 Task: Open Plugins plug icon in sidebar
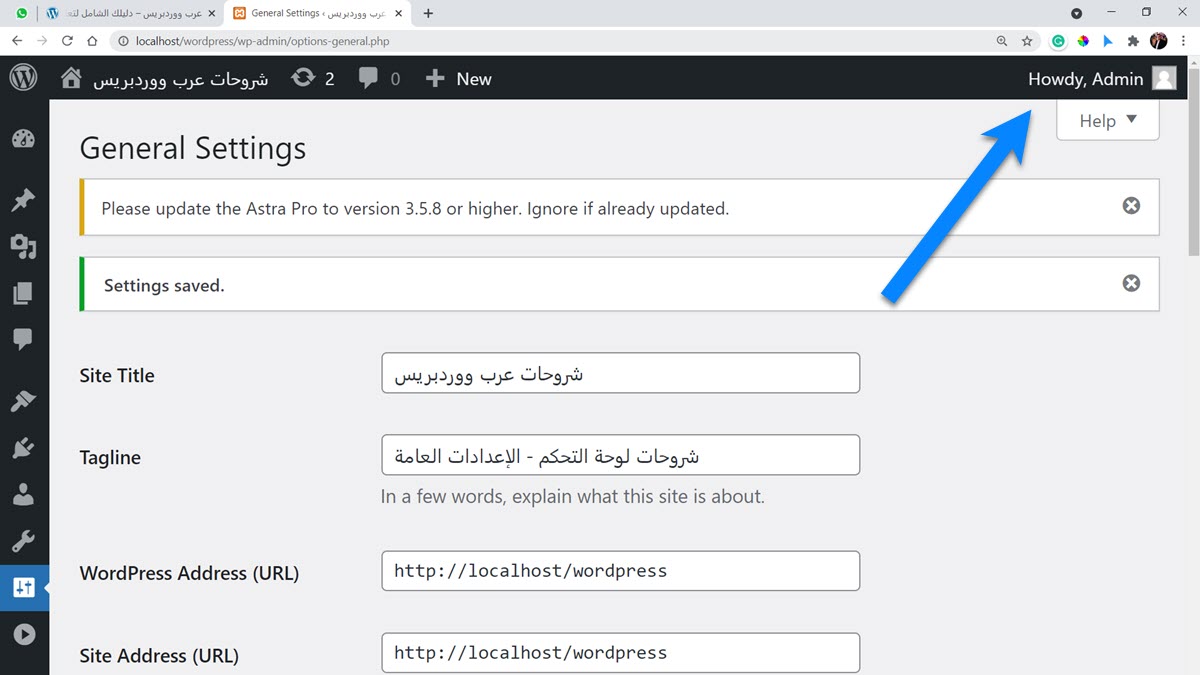pyautogui.click(x=23, y=448)
